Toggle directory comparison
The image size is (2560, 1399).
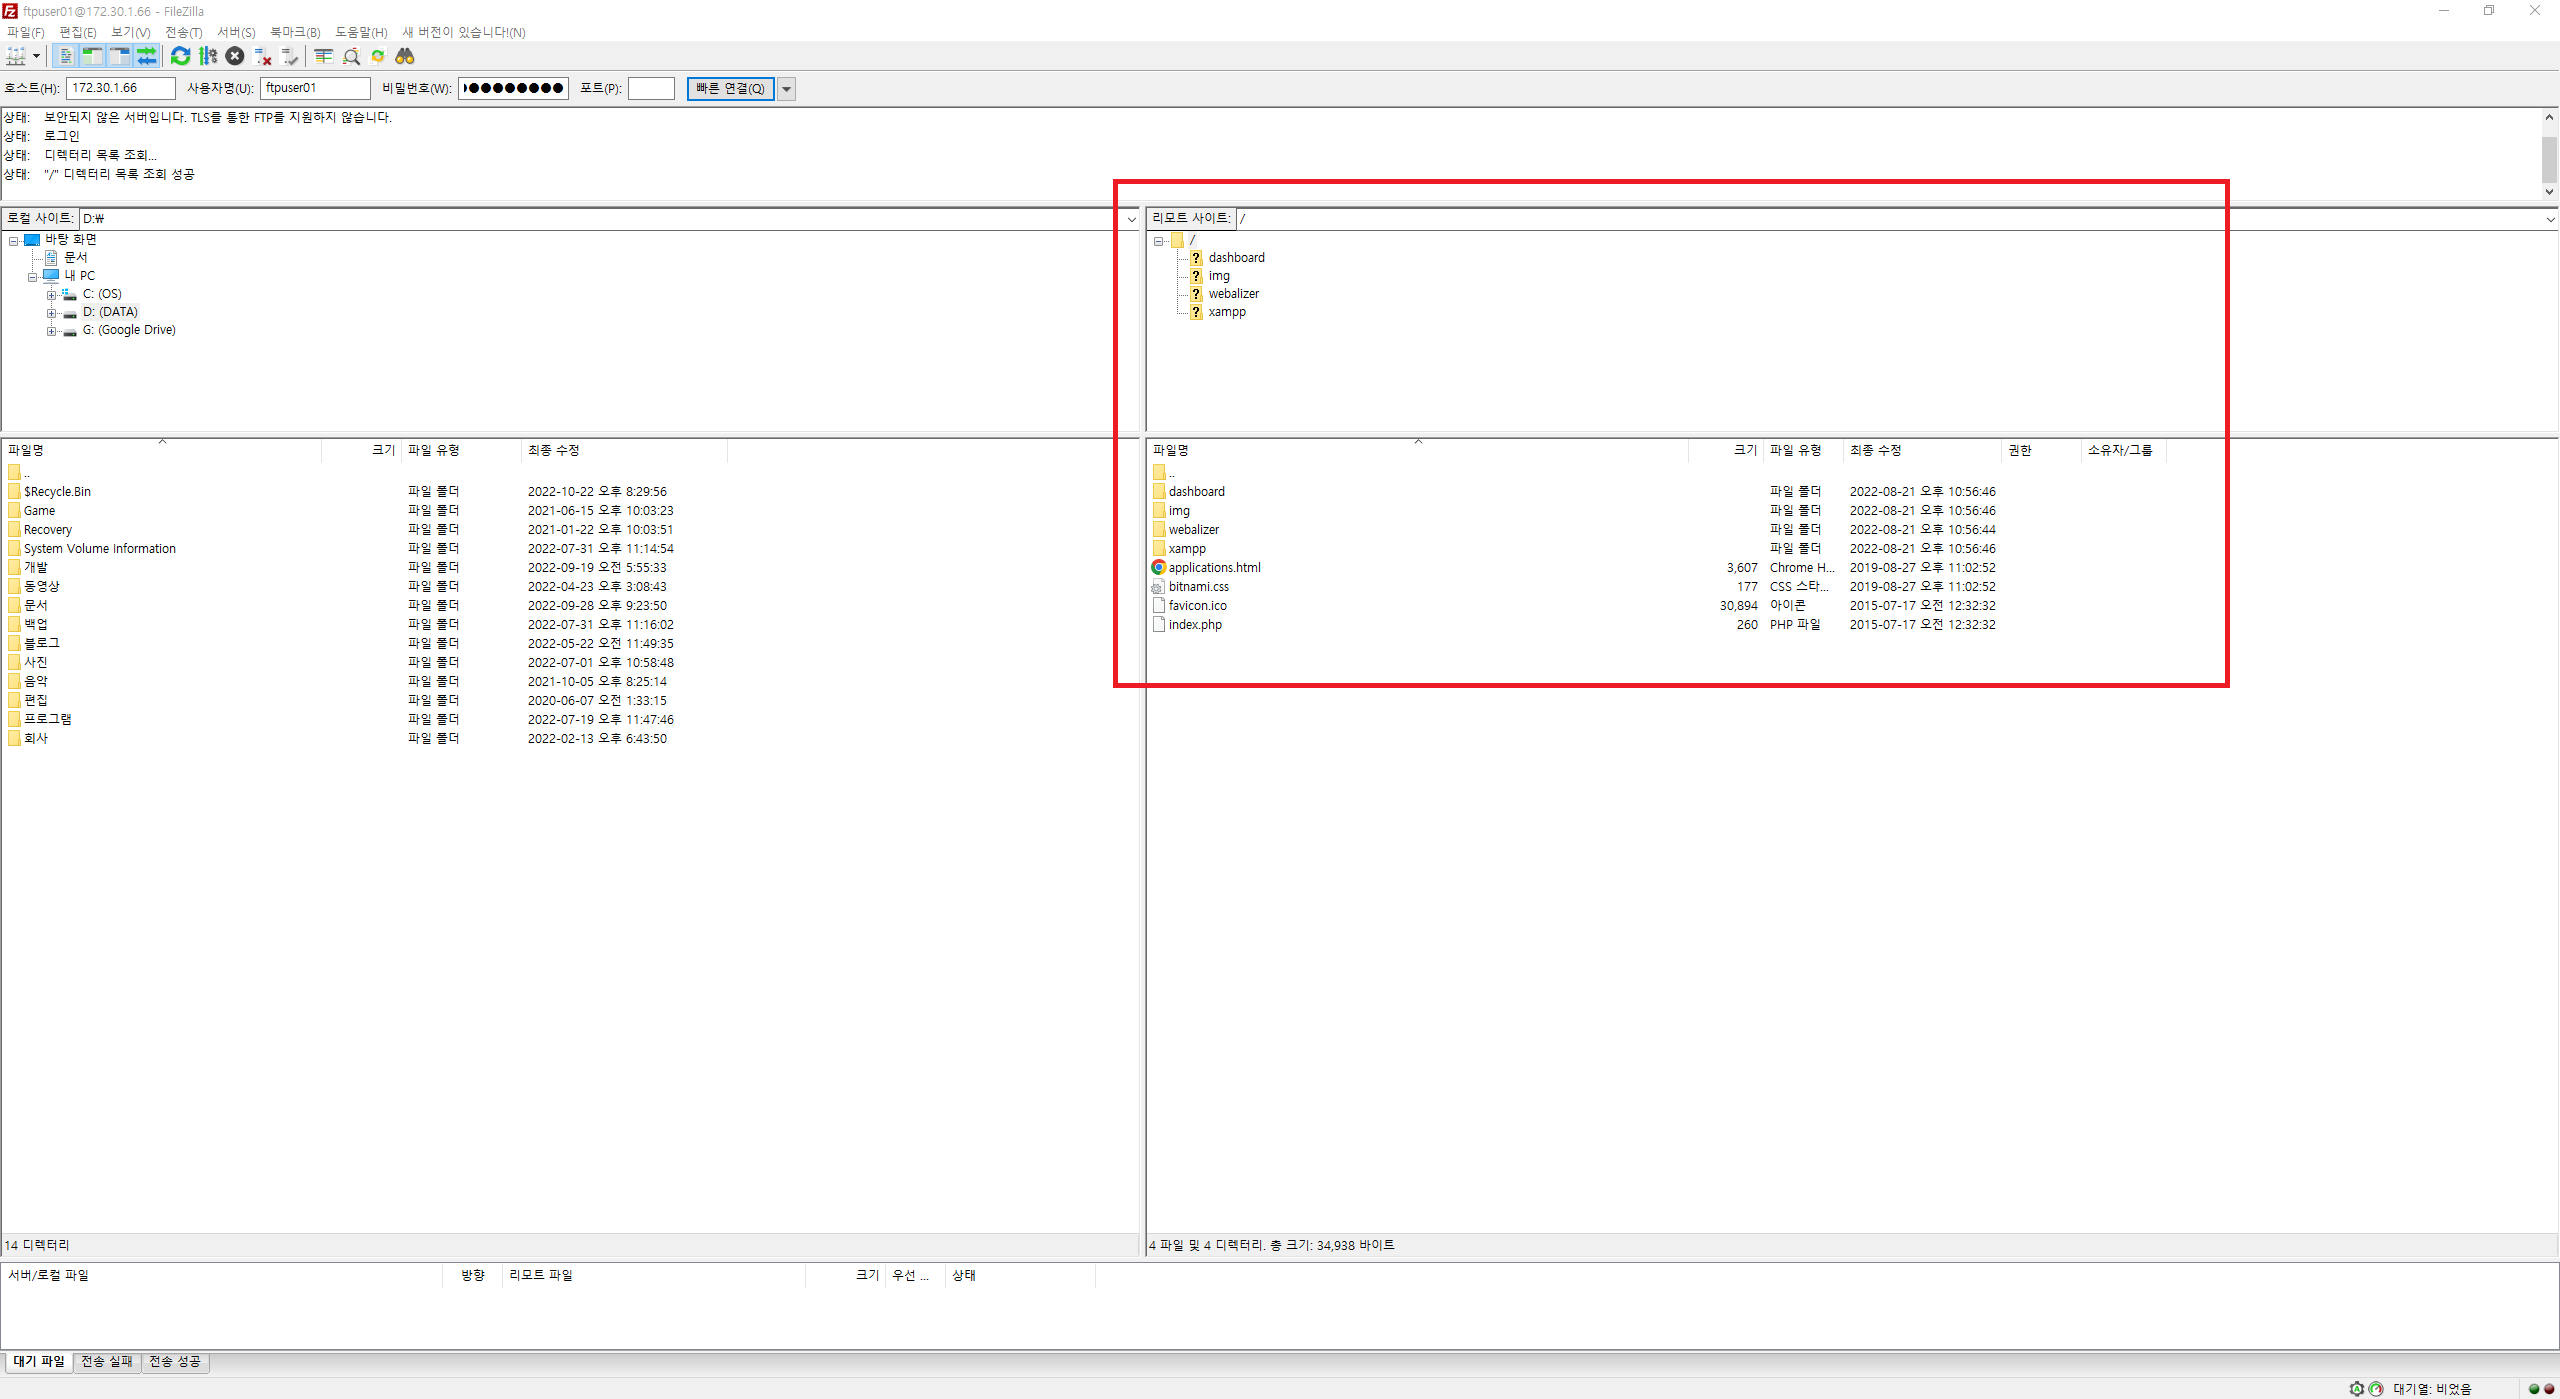click(x=351, y=57)
